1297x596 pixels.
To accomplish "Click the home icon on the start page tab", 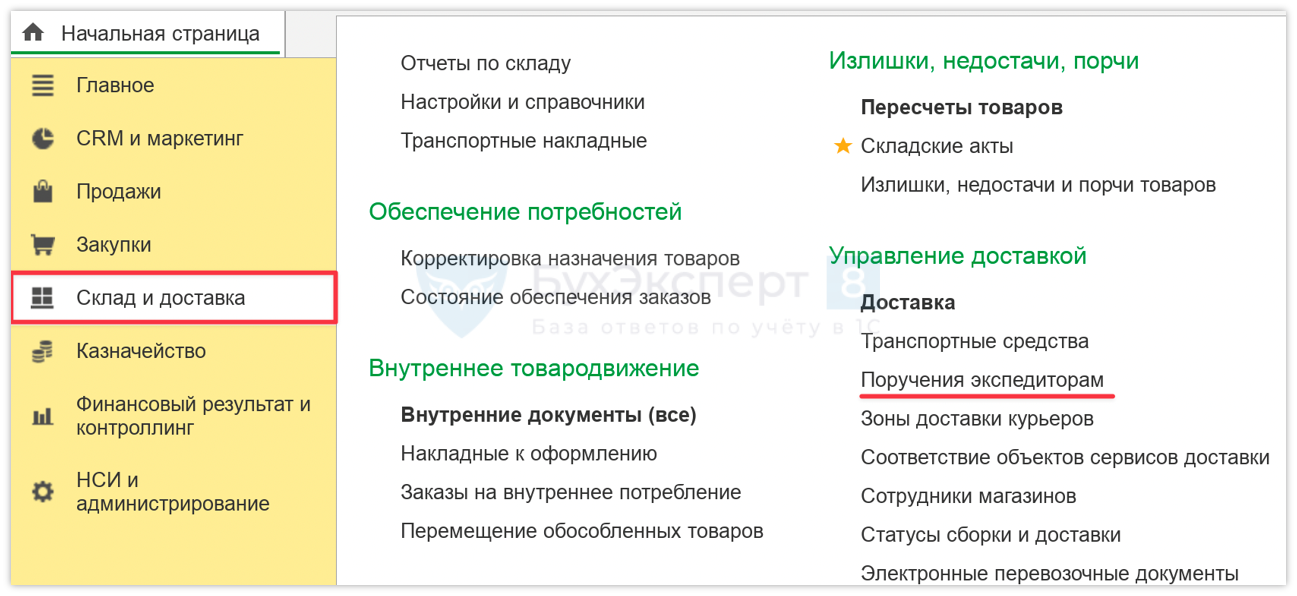I will coord(33,33).
